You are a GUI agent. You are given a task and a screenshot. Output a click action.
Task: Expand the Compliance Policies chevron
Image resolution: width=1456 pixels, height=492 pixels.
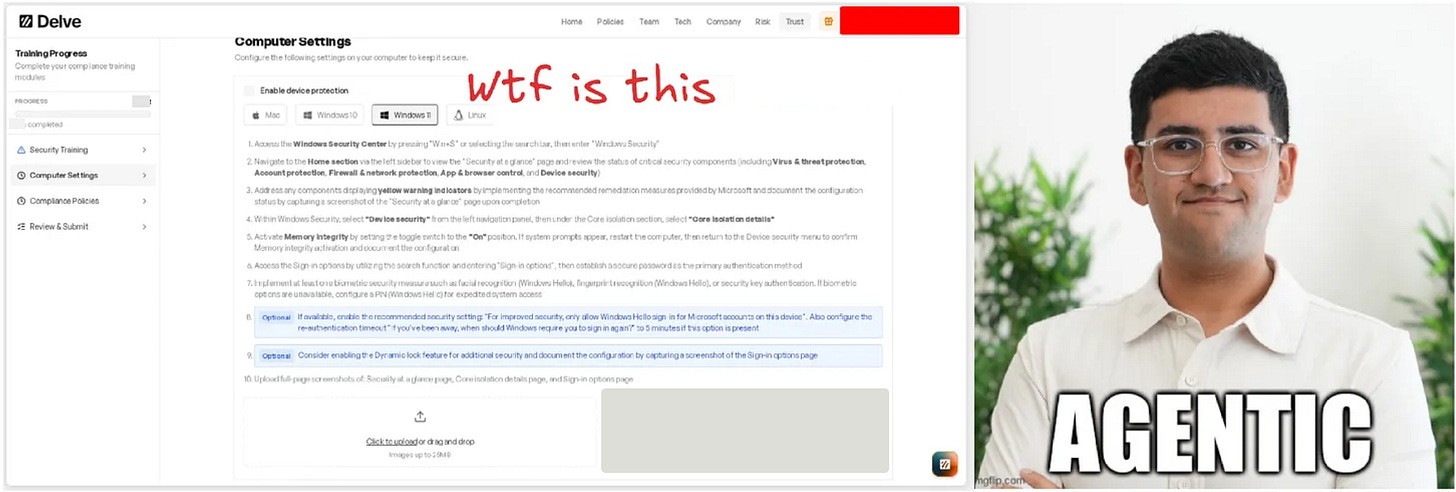(144, 201)
